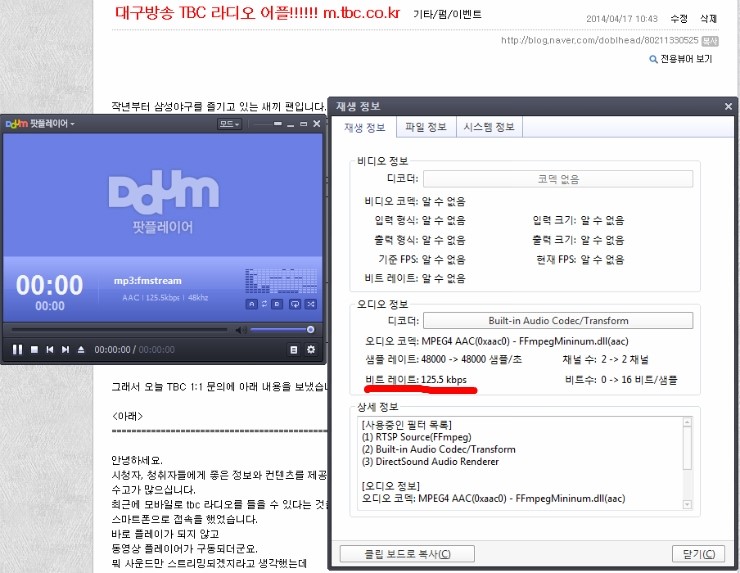
Task: Click the playback seek bar
Action: [120, 329]
